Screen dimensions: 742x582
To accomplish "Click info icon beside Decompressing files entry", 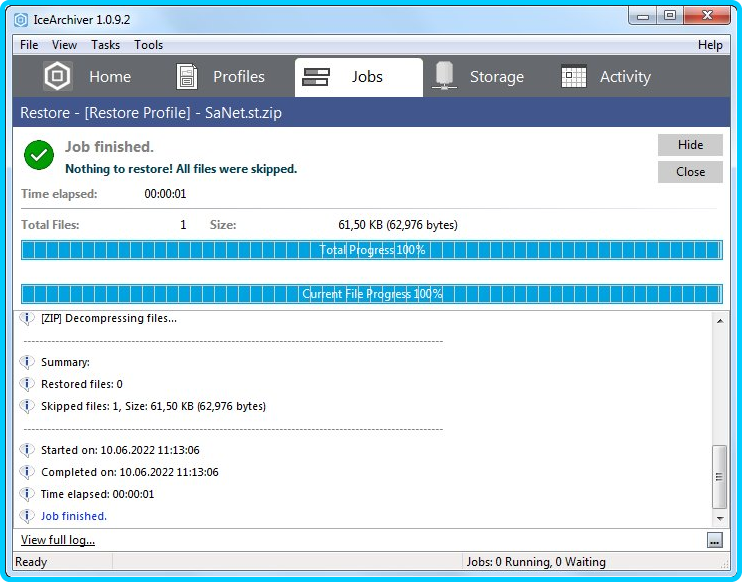I will pos(27,318).
